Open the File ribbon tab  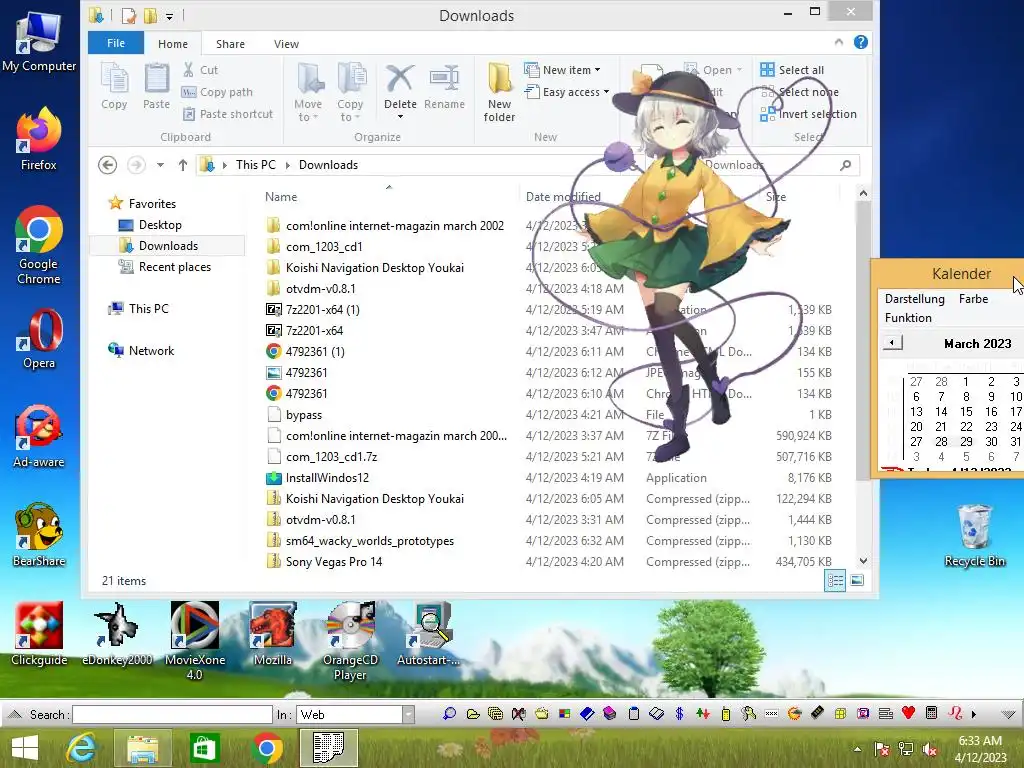[x=116, y=43]
